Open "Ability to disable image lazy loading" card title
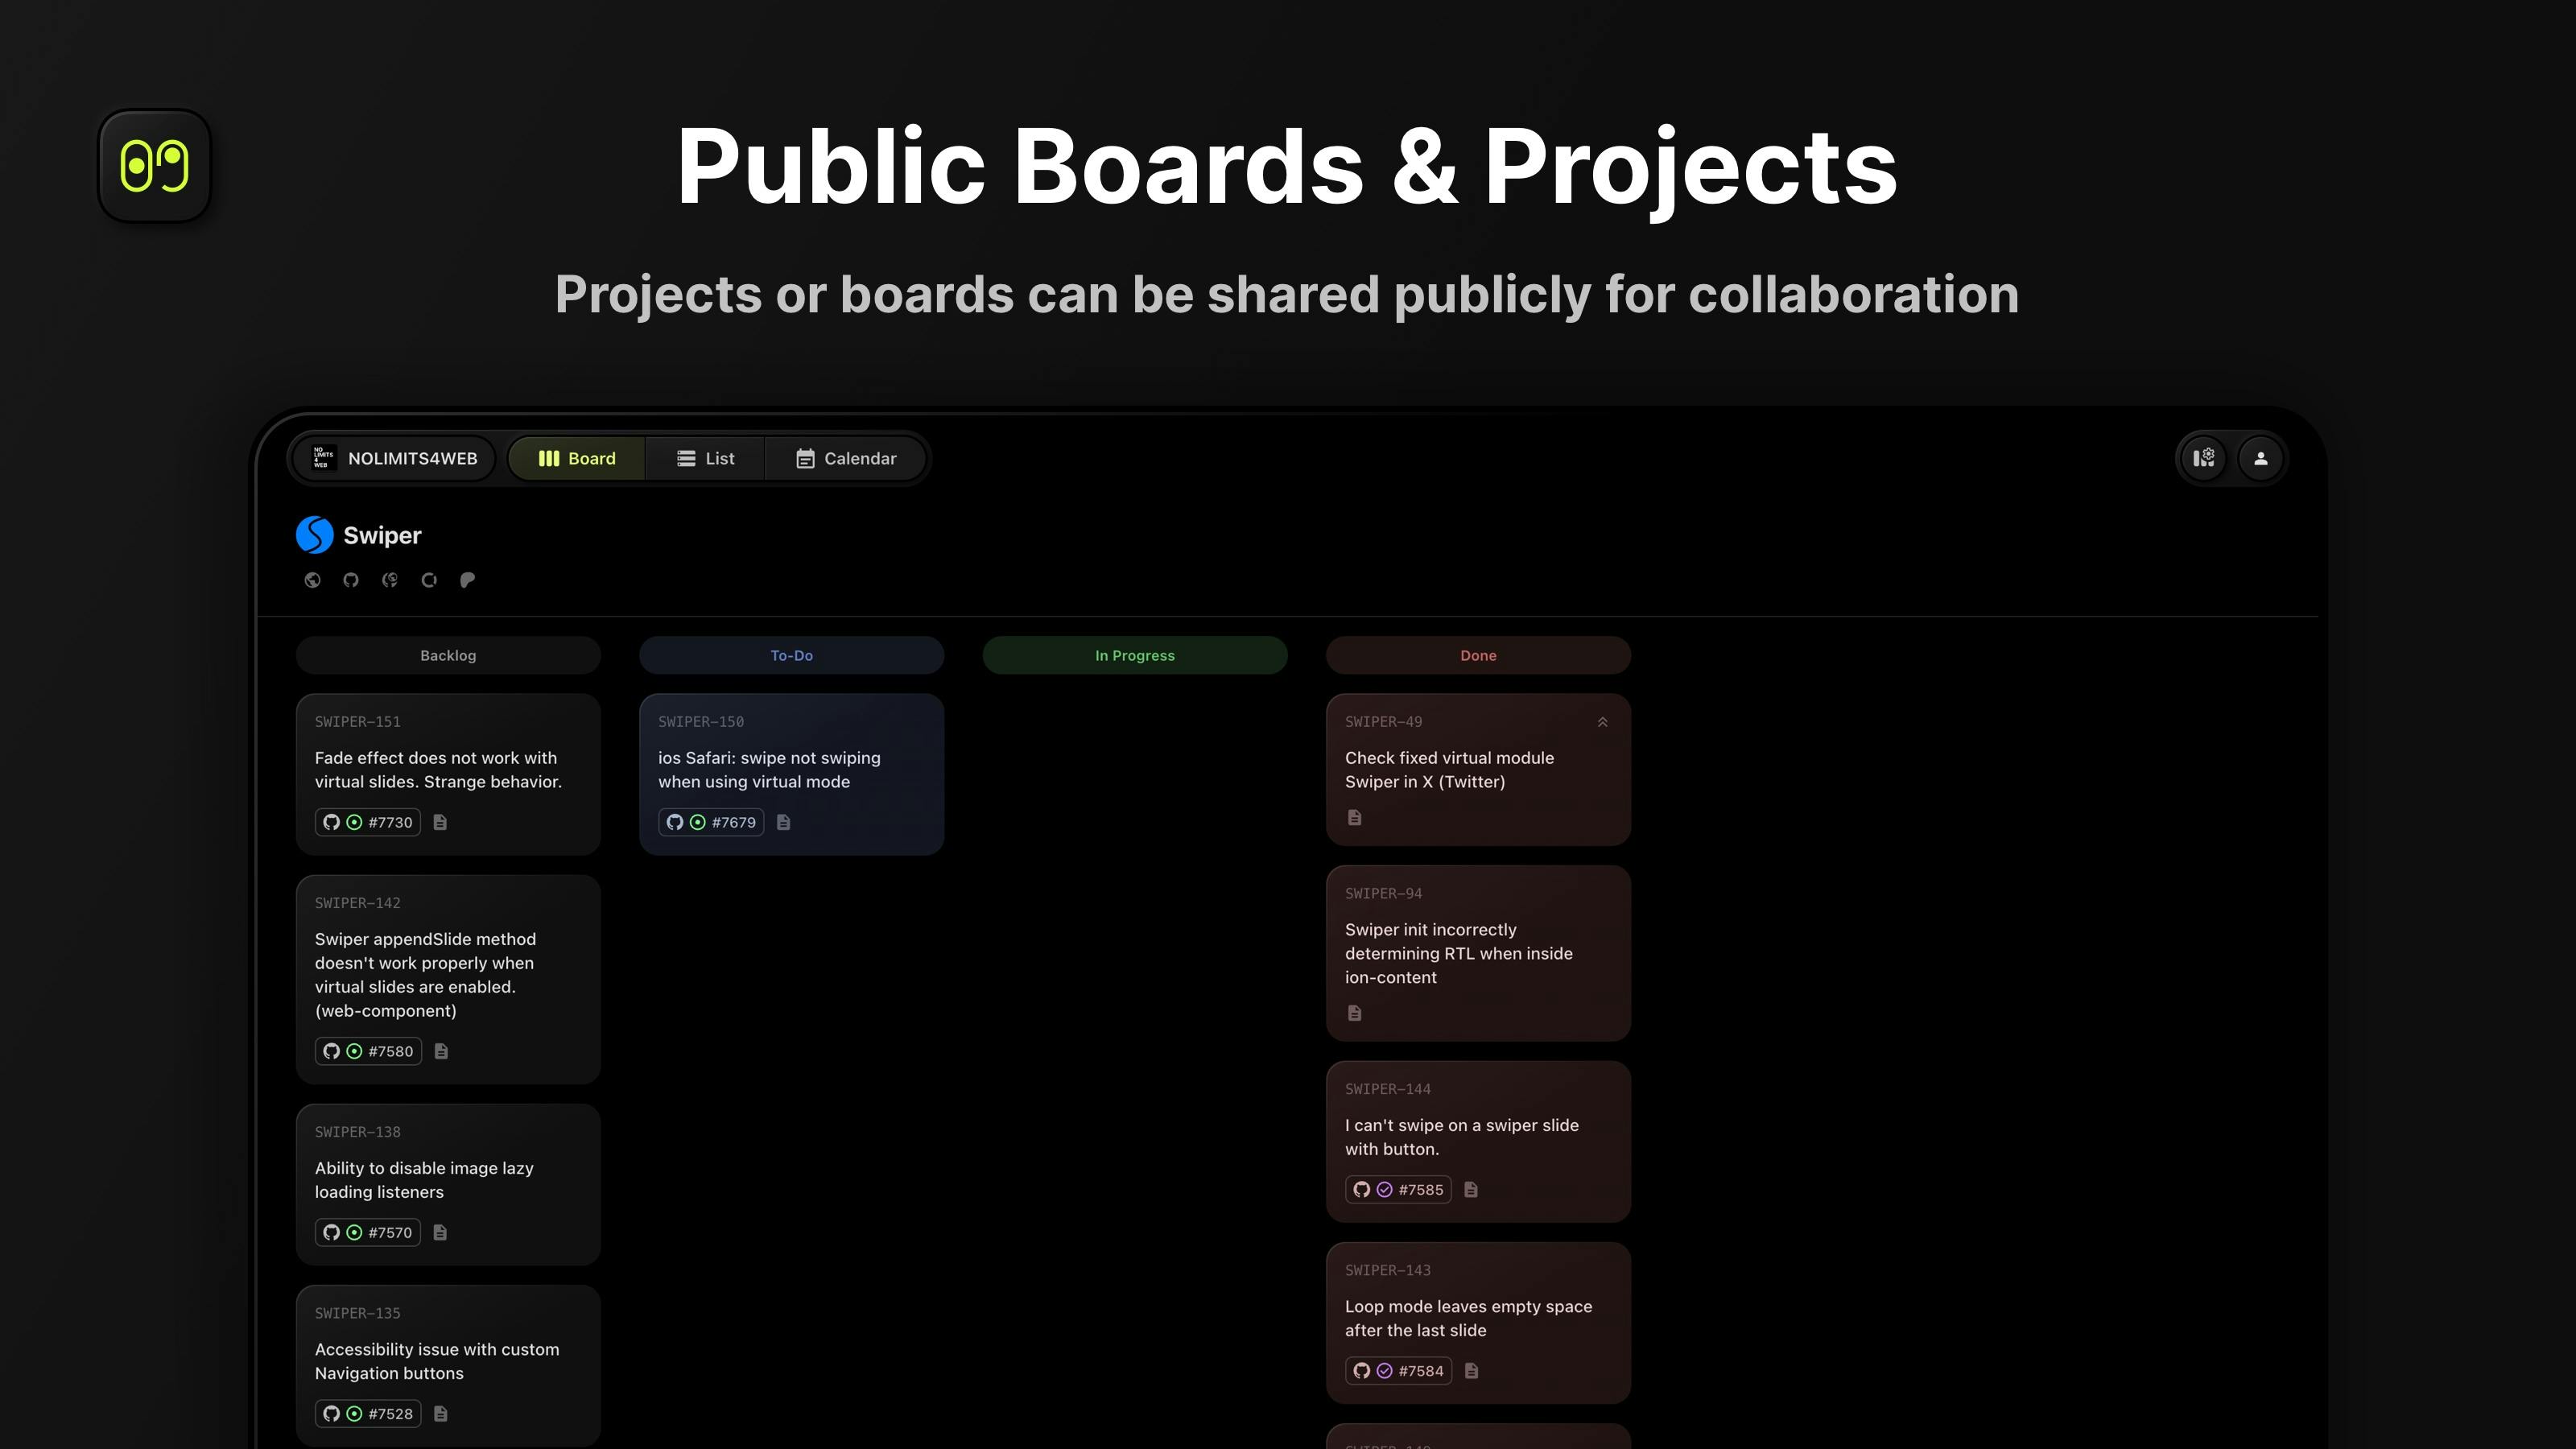 point(424,1180)
